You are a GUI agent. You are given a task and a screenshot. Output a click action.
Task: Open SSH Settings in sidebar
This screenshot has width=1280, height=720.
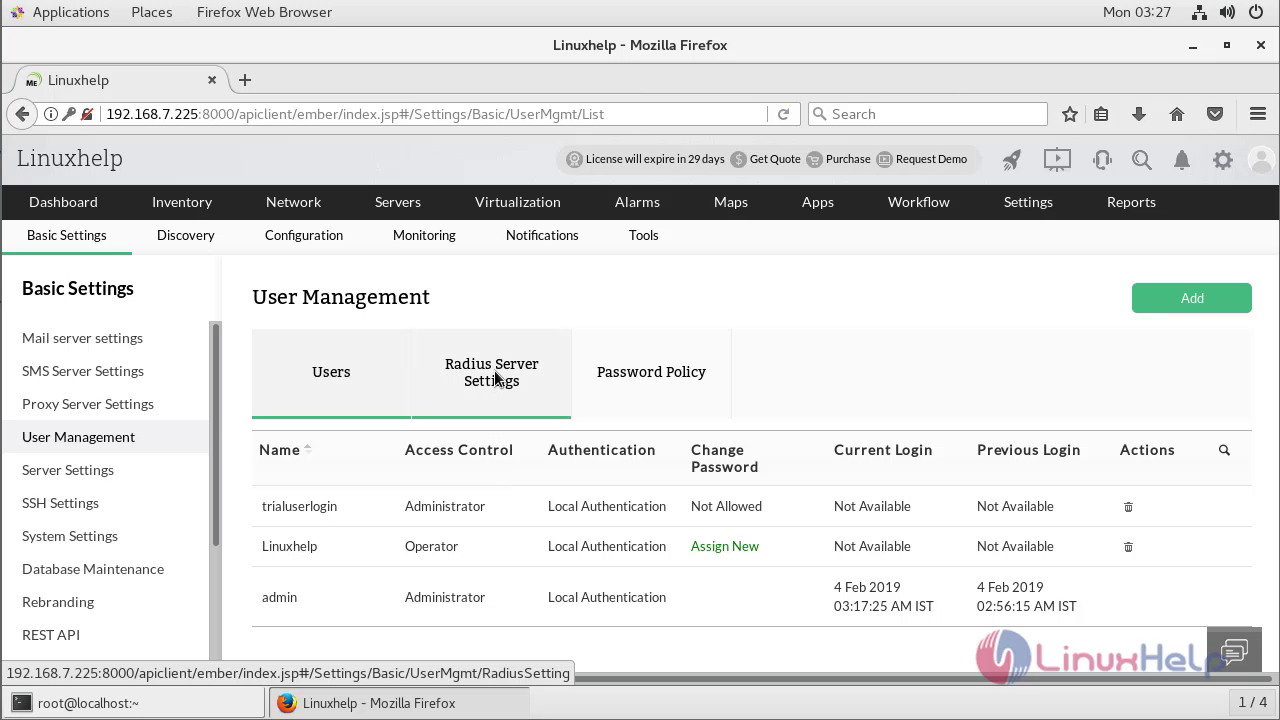60,503
